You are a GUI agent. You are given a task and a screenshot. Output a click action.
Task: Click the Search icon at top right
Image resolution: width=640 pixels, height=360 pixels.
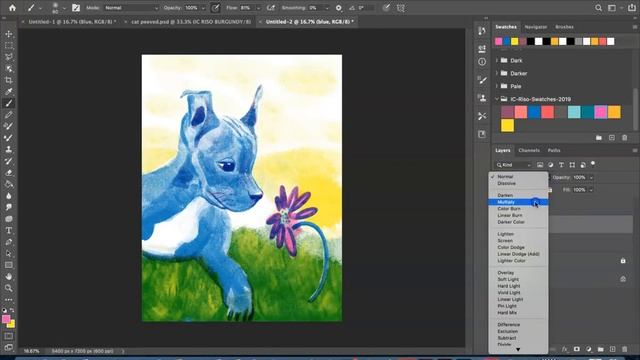598,8
